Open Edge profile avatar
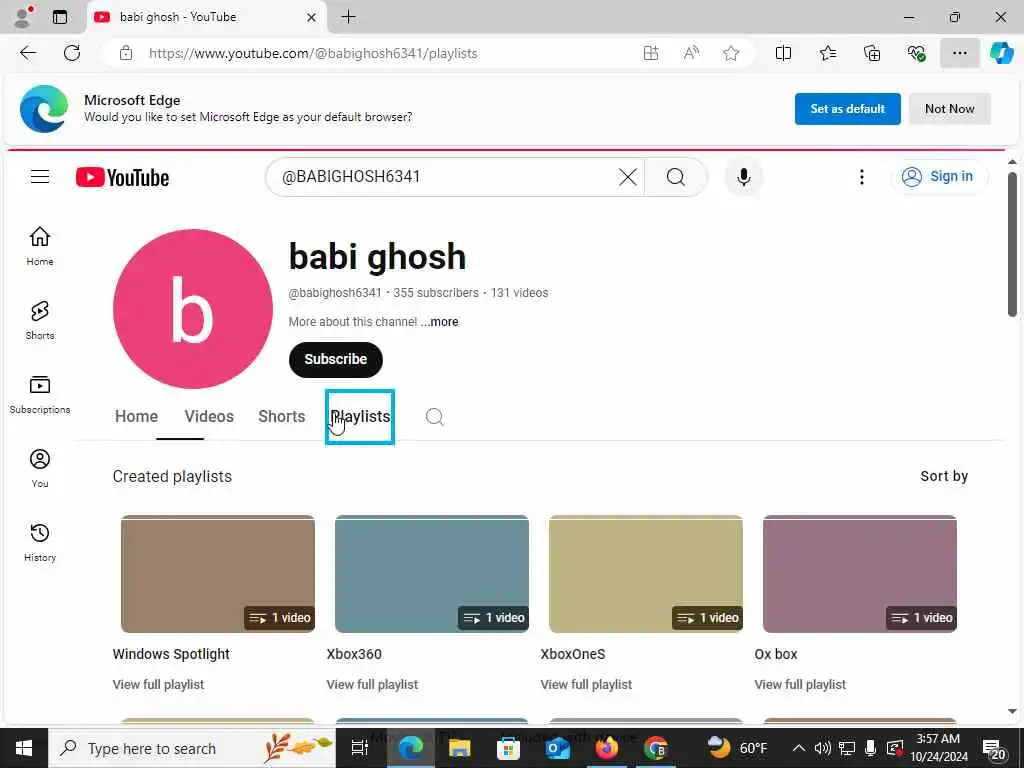Viewport: 1024px width, 768px height. [23, 17]
